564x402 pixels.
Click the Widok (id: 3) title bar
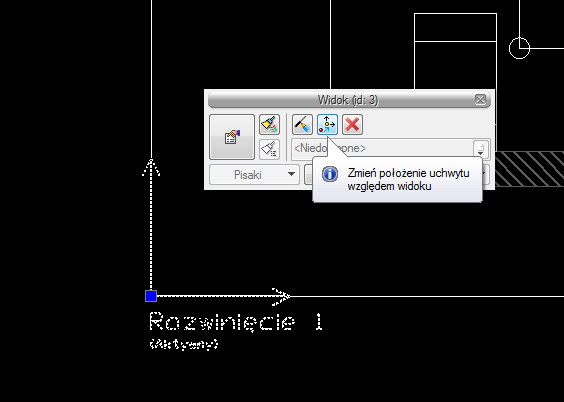(x=348, y=100)
